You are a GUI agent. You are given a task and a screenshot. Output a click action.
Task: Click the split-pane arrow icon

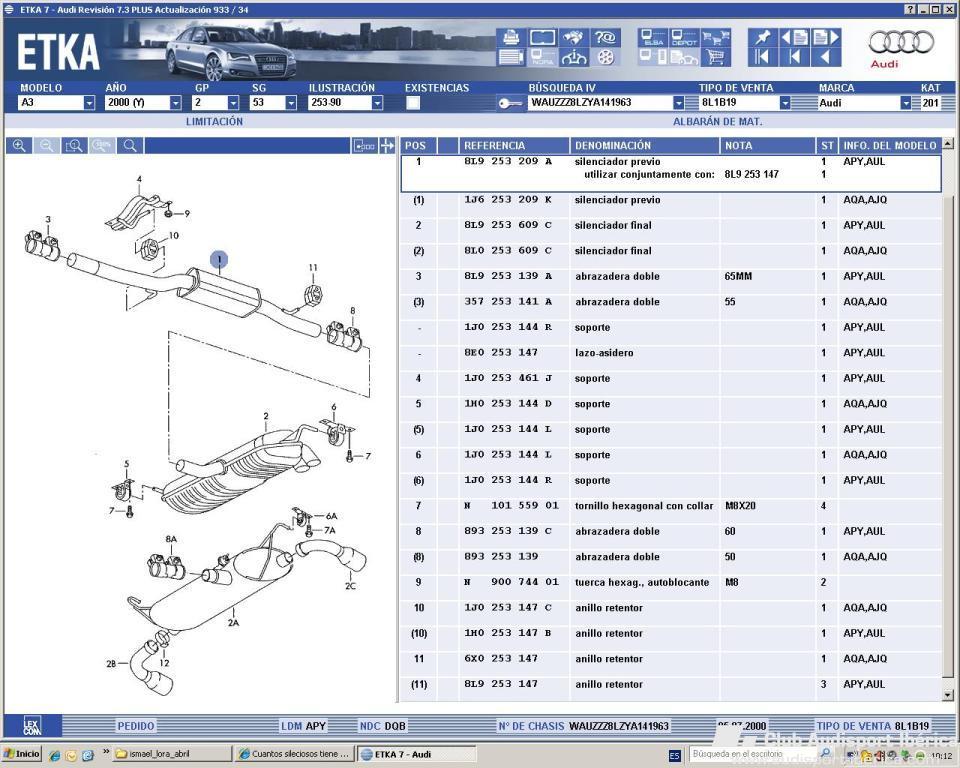387,146
